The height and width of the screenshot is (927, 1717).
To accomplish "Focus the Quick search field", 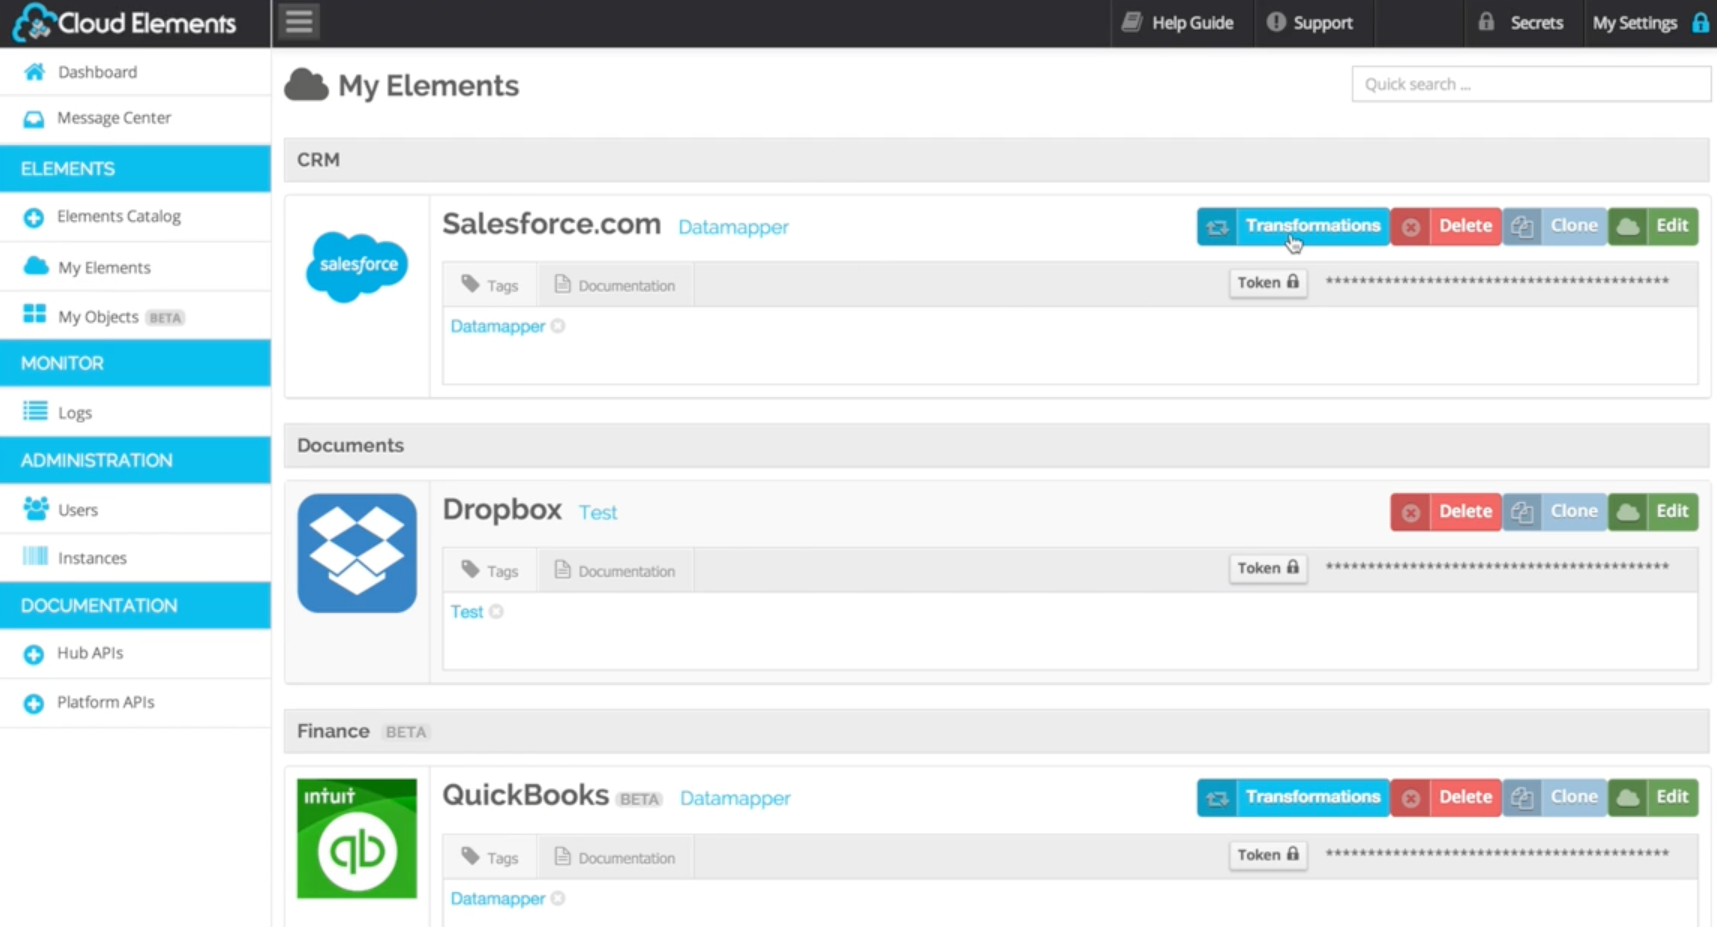I will point(1531,84).
